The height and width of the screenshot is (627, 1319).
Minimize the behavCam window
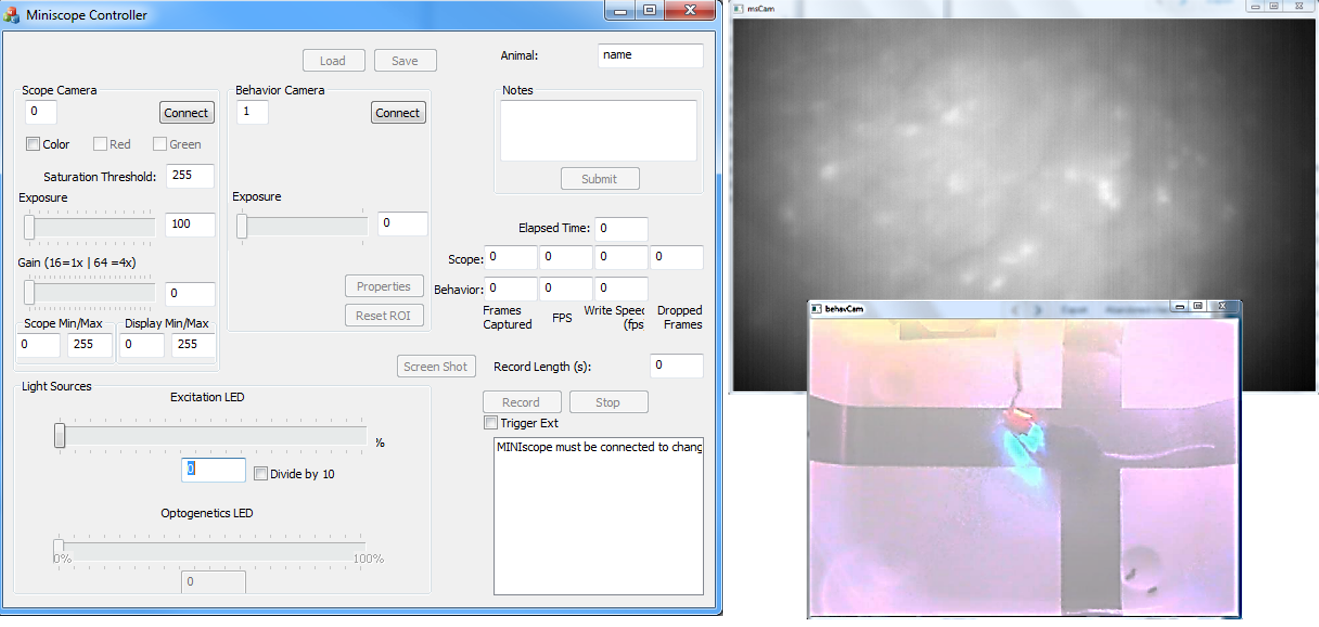(x=1181, y=306)
